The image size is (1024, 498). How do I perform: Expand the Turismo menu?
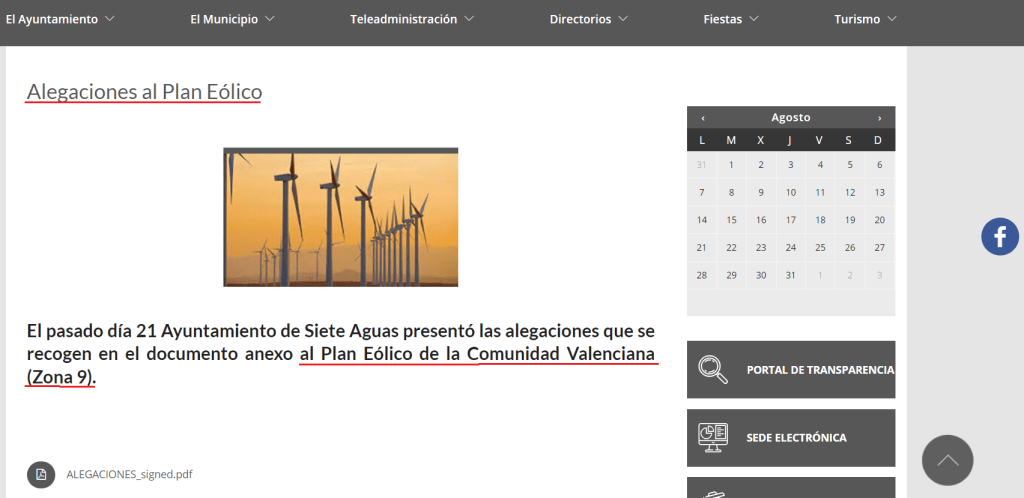click(x=865, y=19)
